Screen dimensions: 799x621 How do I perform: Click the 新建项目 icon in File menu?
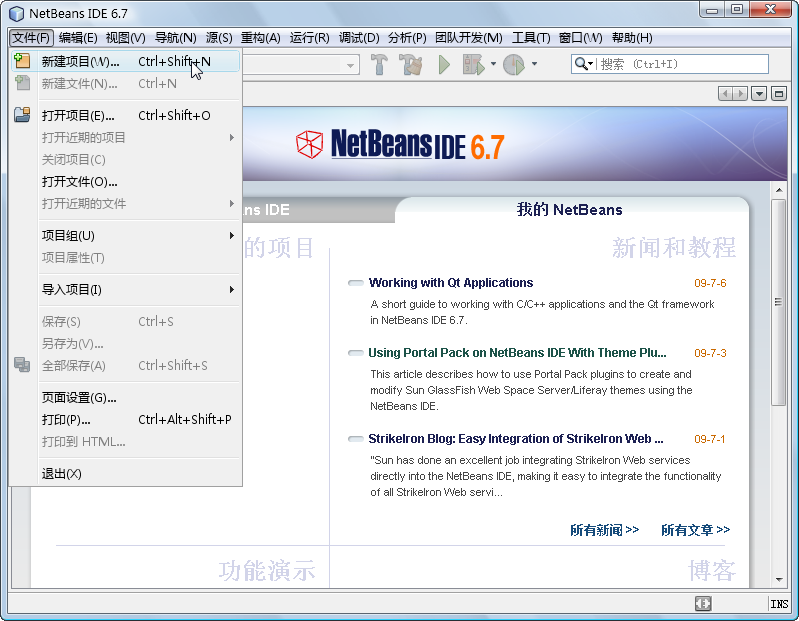click(x=22, y=61)
